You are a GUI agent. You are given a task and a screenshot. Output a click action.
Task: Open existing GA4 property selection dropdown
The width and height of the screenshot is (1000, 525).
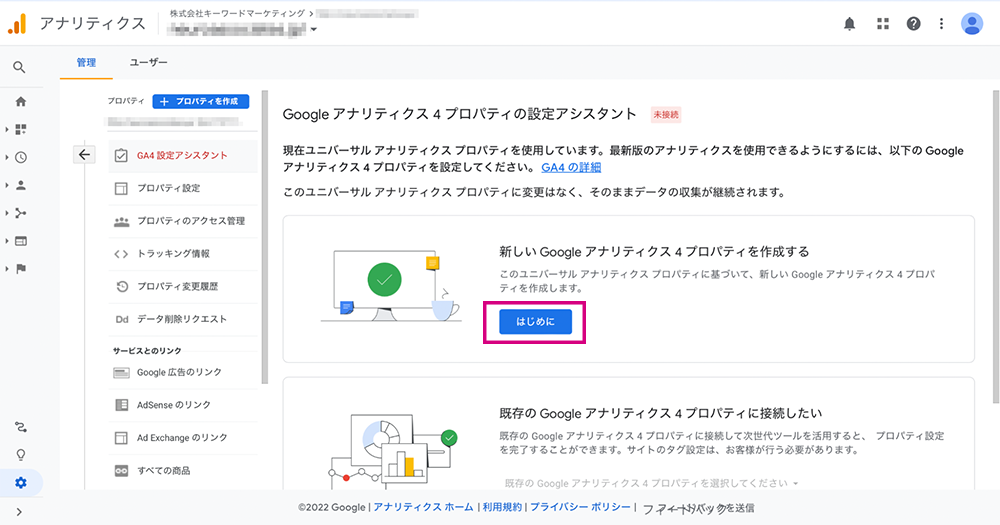pyautogui.click(x=651, y=483)
